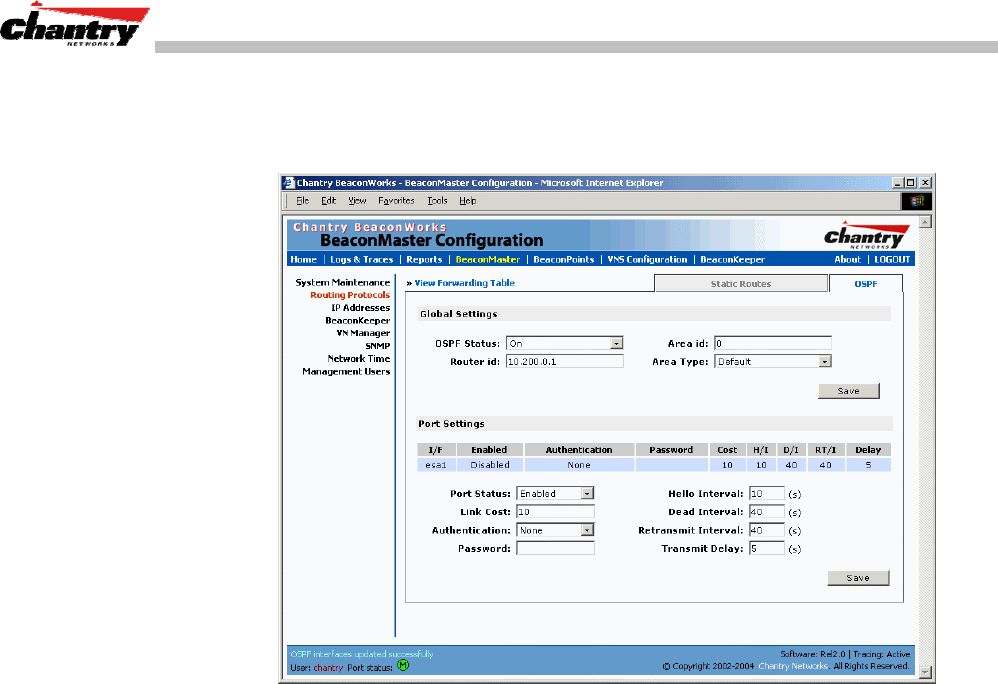Open the Reports page
Screen dimensions: 998x684
425,260
